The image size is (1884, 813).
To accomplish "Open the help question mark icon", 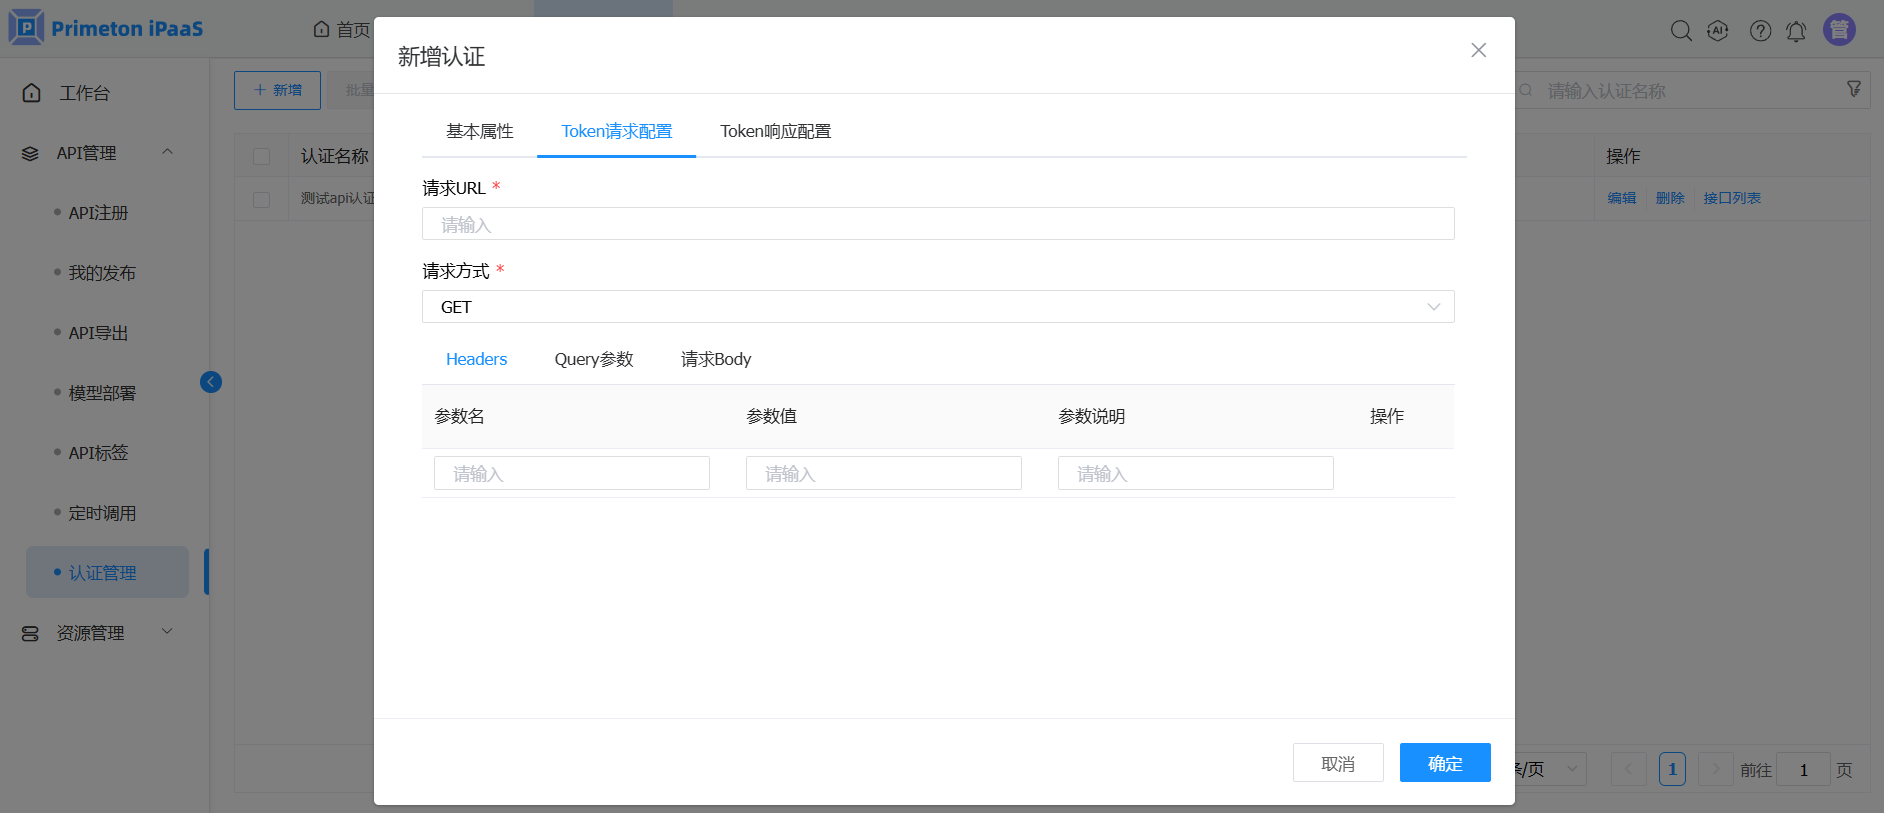I will (x=1760, y=31).
